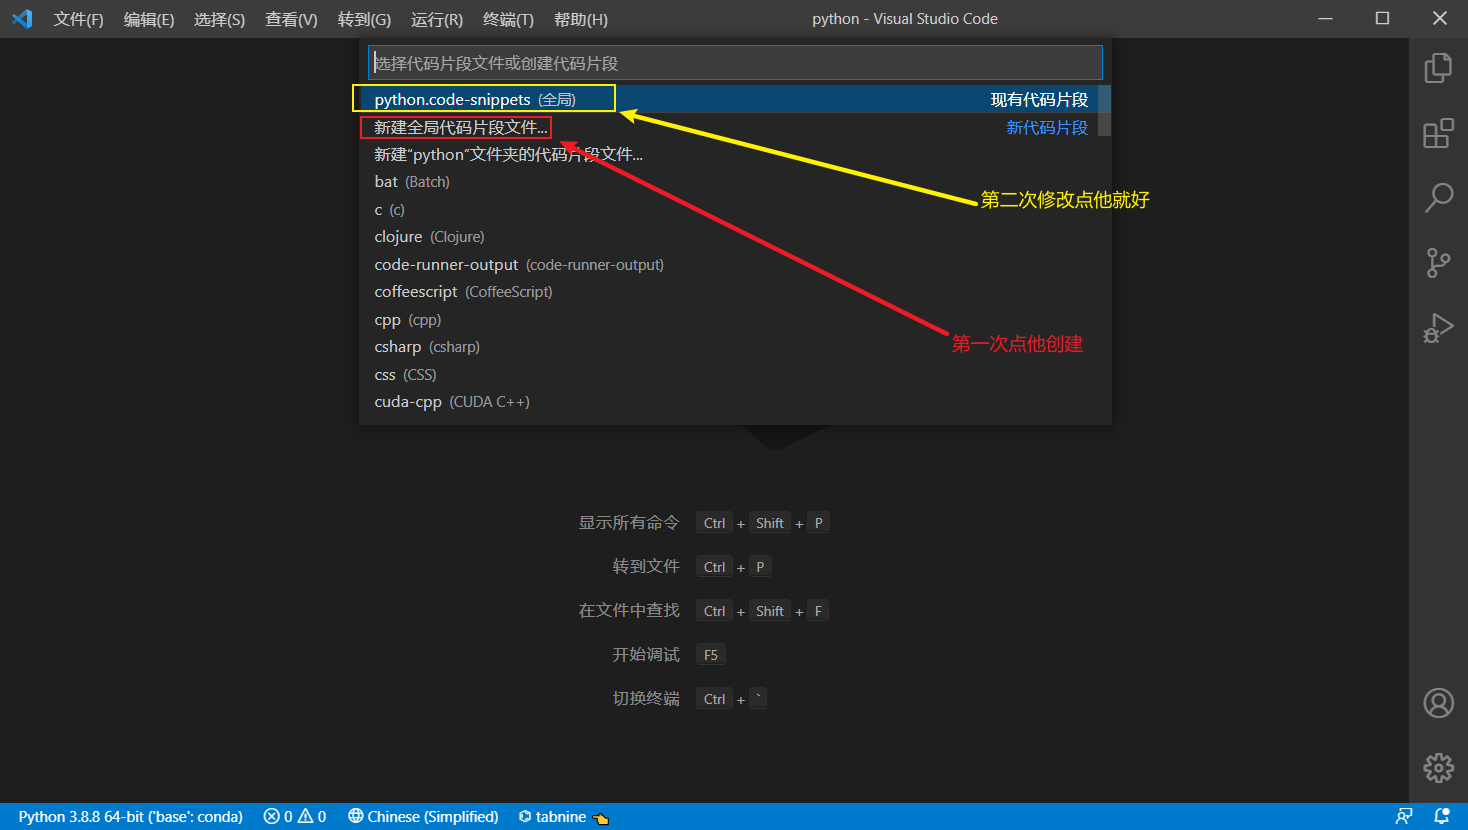Open Run and Debug view icon
1468x830 pixels.
[x=1438, y=328]
